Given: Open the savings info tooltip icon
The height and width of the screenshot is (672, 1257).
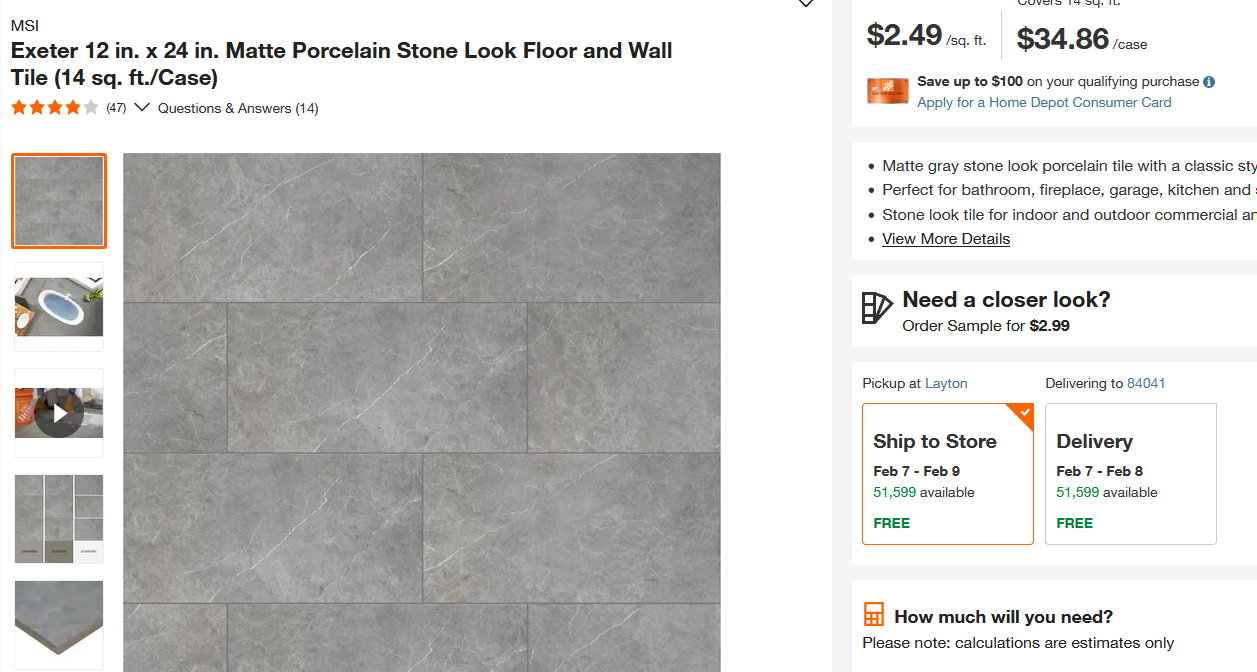Looking at the screenshot, I should point(1209,81).
